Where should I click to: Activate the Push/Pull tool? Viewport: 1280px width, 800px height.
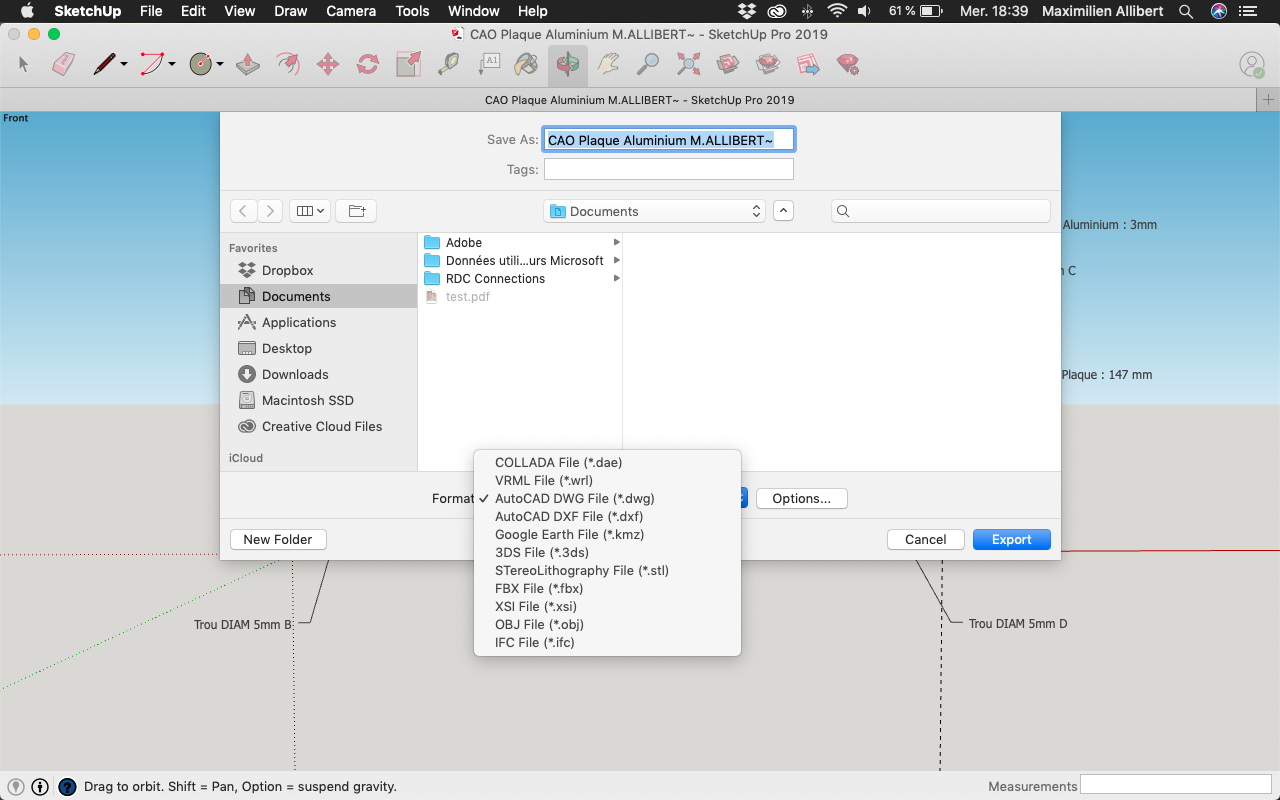248,65
